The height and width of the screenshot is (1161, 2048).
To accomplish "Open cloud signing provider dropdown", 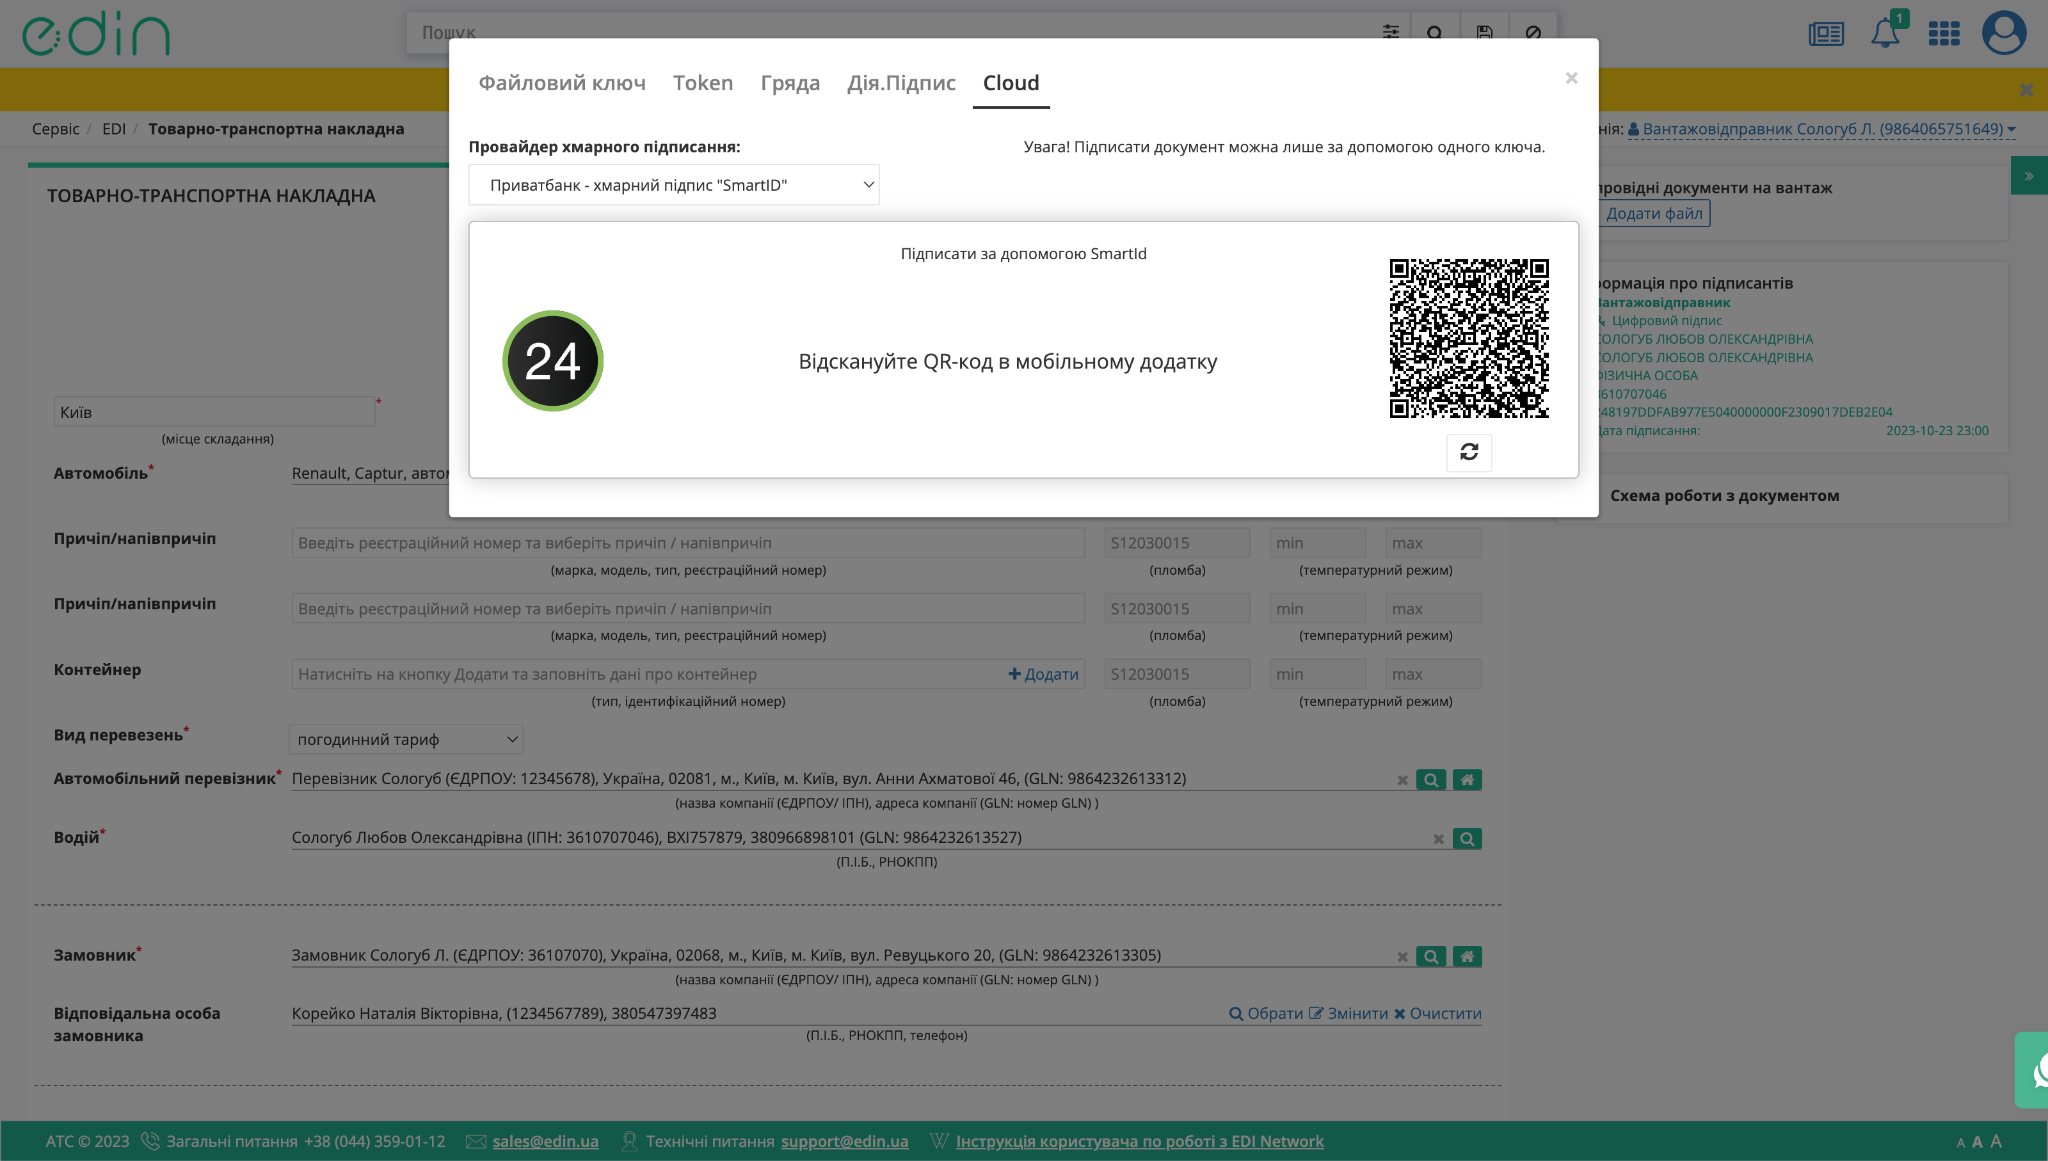I will [x=674, y=185].
